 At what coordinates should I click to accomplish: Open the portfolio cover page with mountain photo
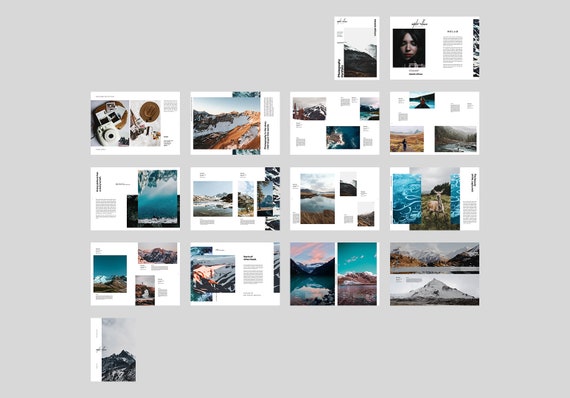[357, 48]
